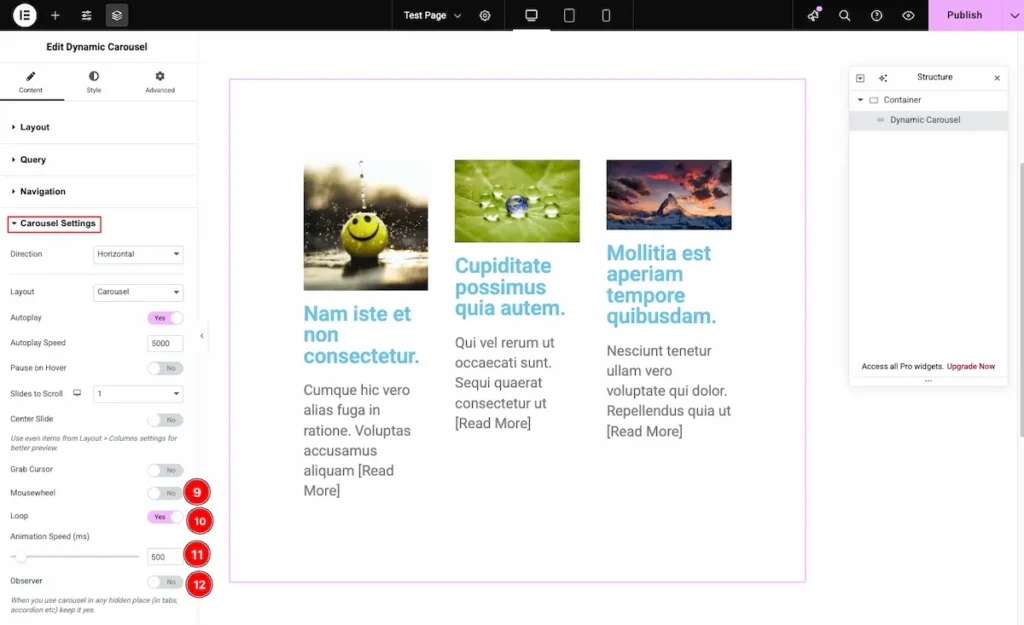1024x625 pixels.
Task: Switch to the Style tab
Action: click(94, 82)
